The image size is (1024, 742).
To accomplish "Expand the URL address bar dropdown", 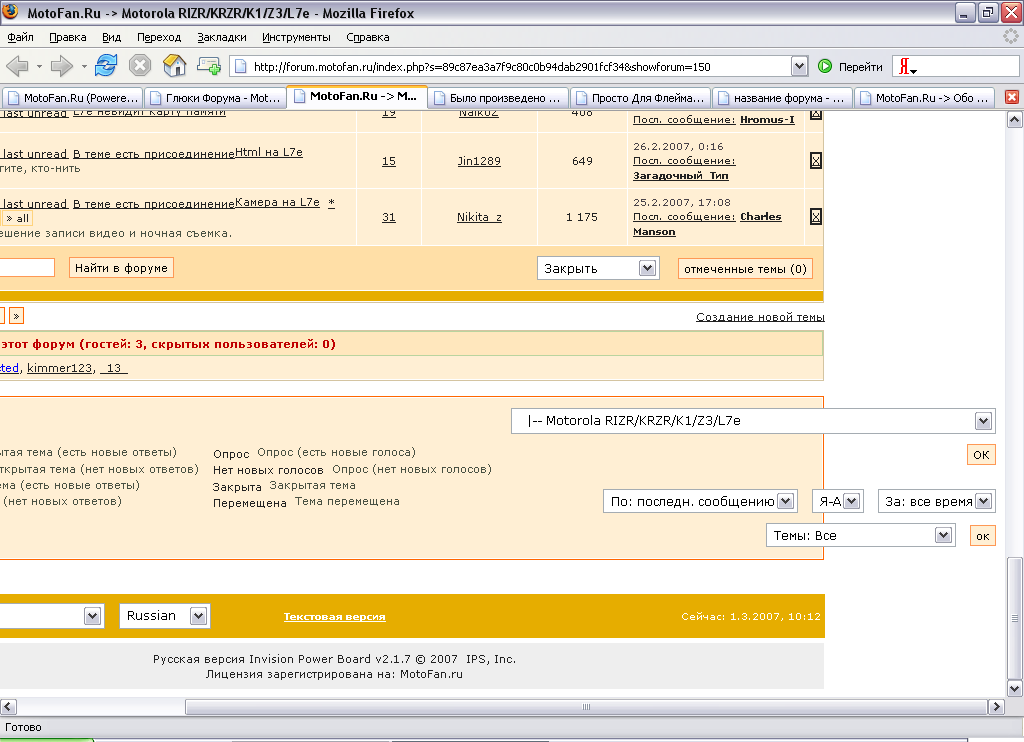I will 799,66.
